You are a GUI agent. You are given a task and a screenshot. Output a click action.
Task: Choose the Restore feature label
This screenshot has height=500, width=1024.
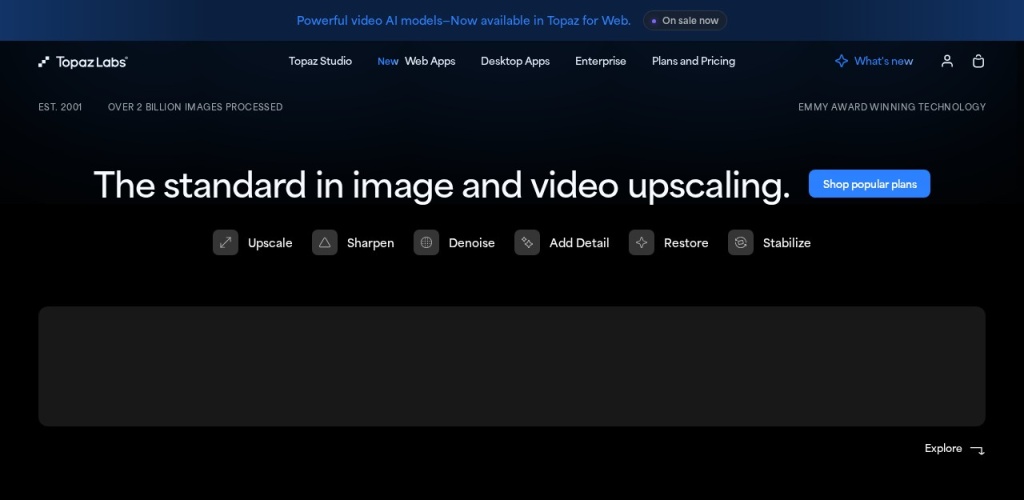pyautogui.click(x=686, y=243)
